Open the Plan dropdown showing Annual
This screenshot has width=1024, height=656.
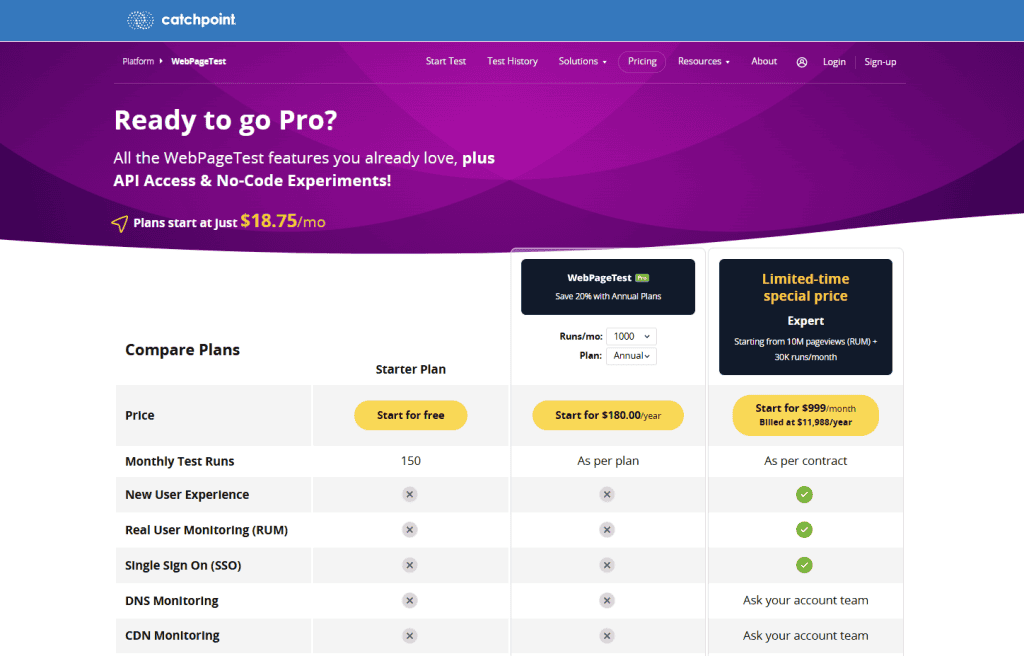coord(631,356)
